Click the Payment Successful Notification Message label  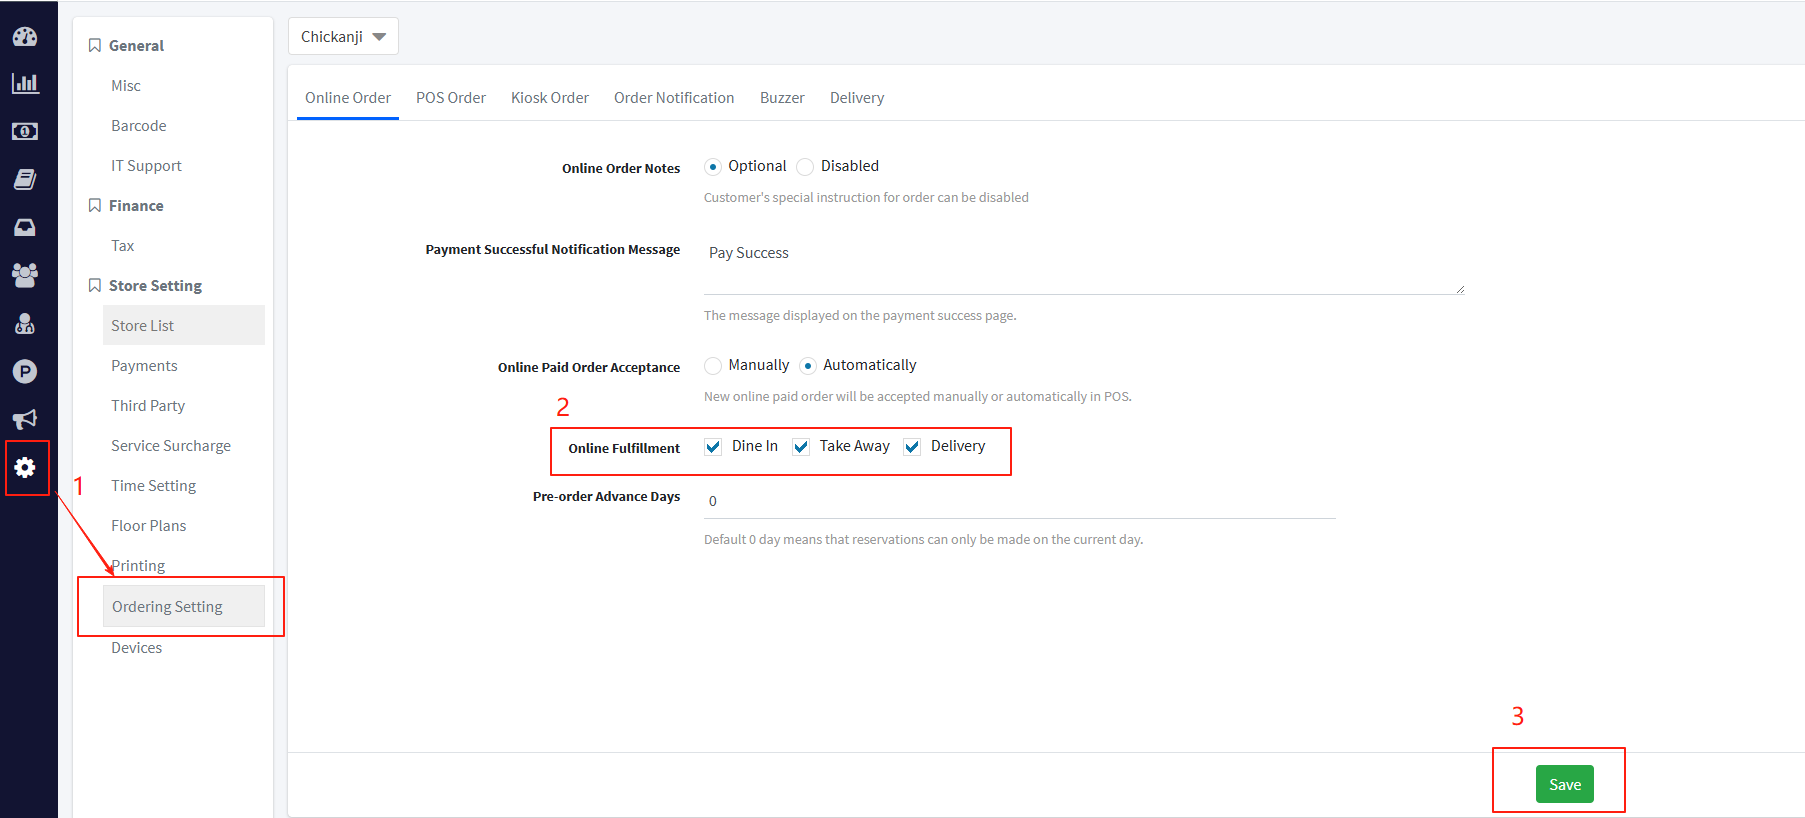click(553, 249)
